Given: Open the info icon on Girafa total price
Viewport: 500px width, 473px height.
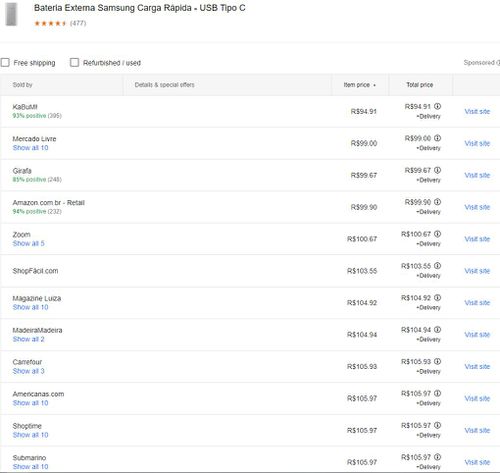Looking at the screenshot, I should click(x=438, y=170).
